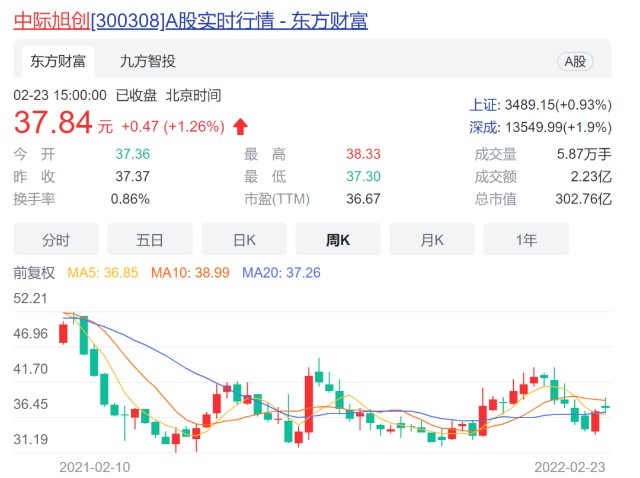The width and height of the screenshot is (640, 478).
Task: Click the A股 badge button
Action: pos(575,62)
